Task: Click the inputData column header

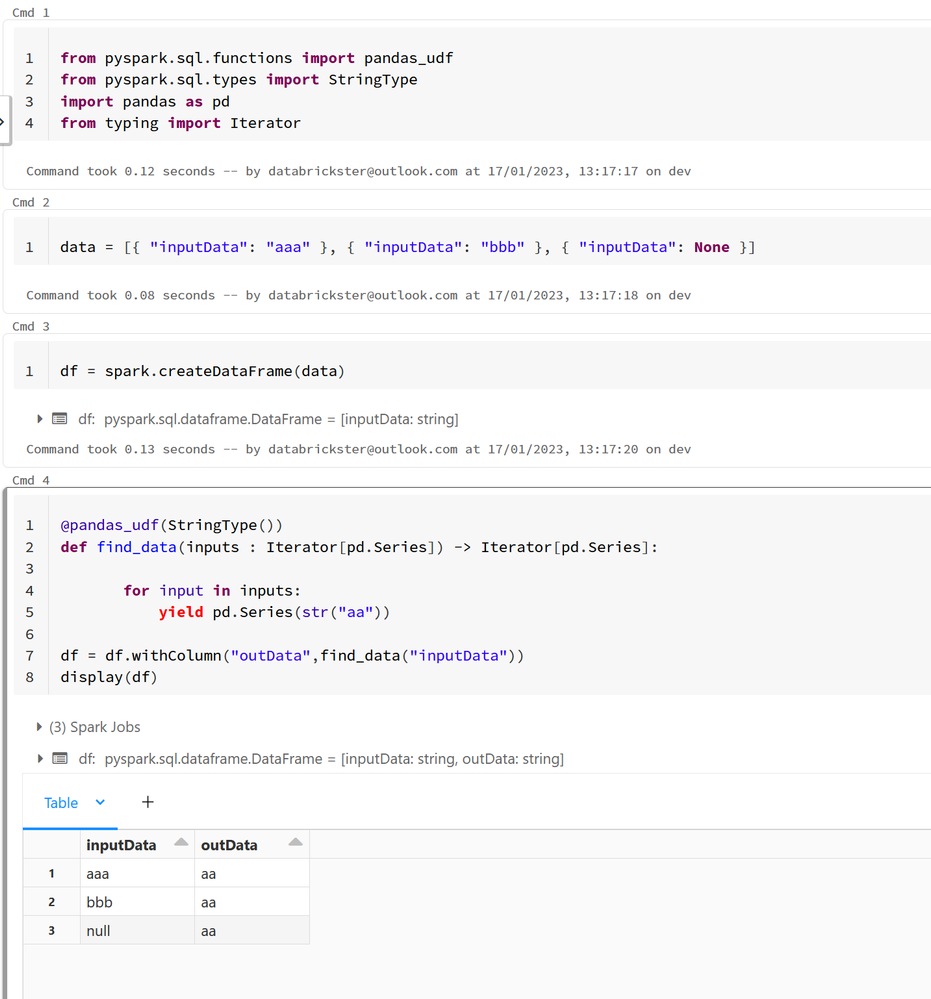Action: tap(122, 845)
